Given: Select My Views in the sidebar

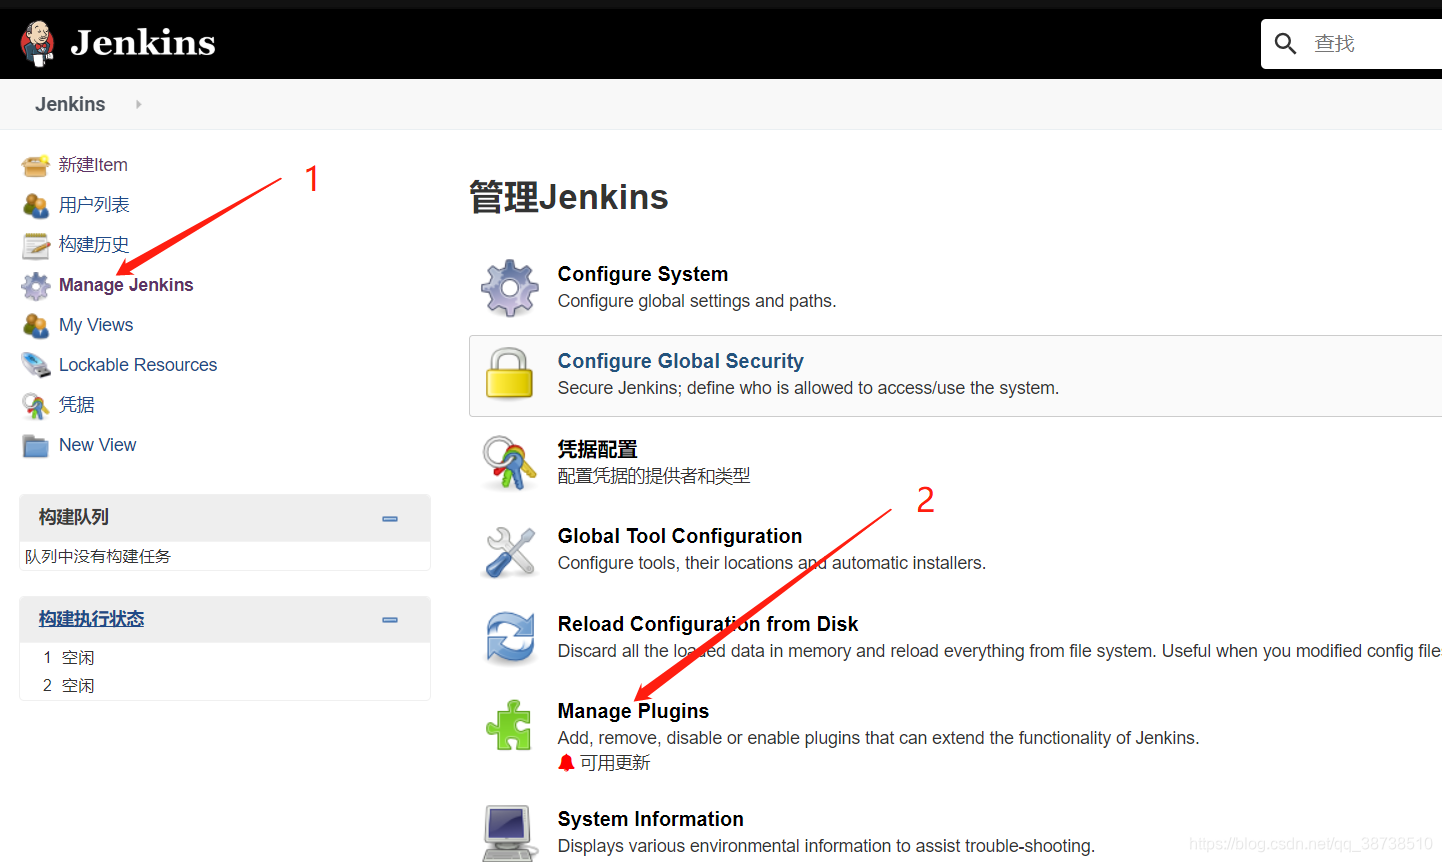Looking at the screenshot, I should click(x=95, y=324).
